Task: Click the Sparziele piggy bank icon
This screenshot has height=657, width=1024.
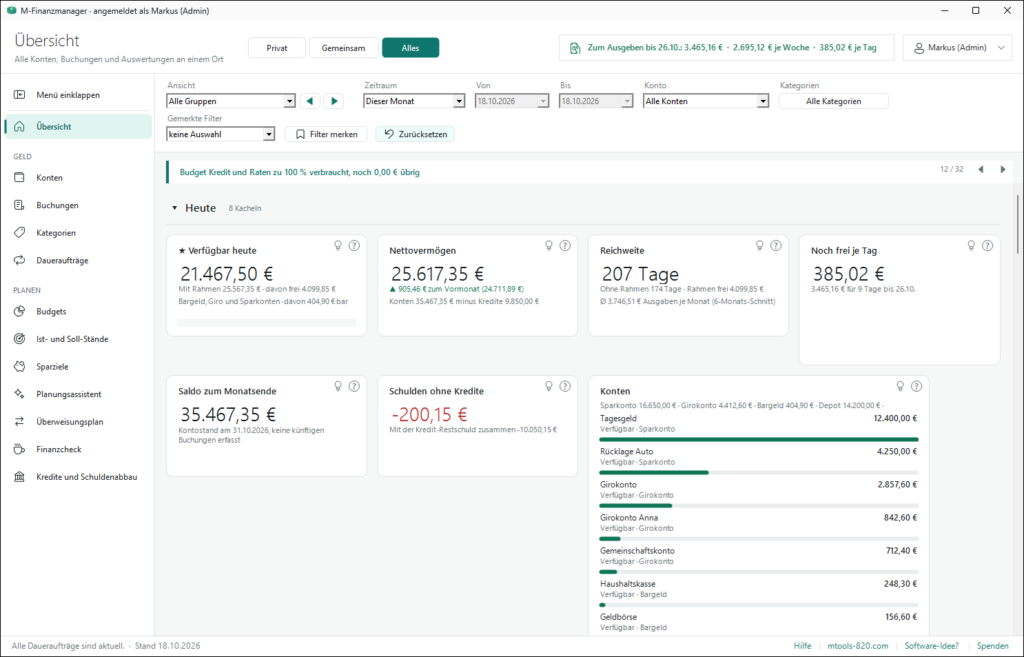Action: pyautogui.click(x=20, y=366)
